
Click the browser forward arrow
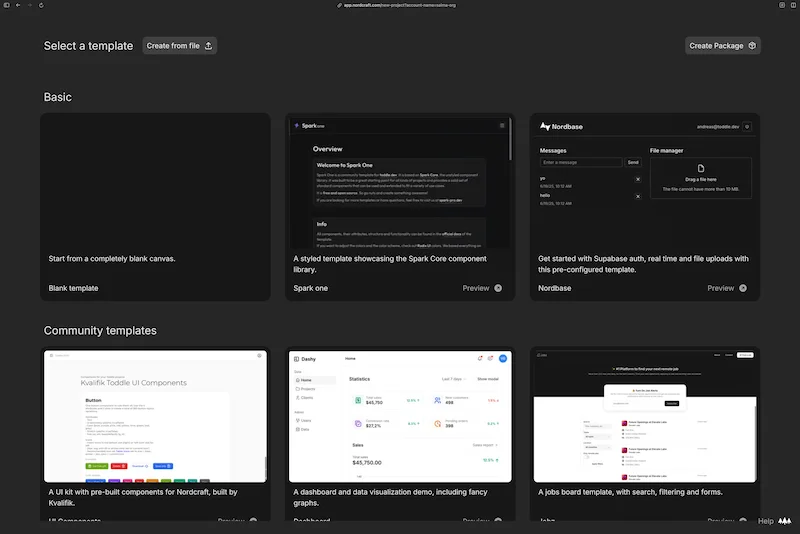click(30, 5)
